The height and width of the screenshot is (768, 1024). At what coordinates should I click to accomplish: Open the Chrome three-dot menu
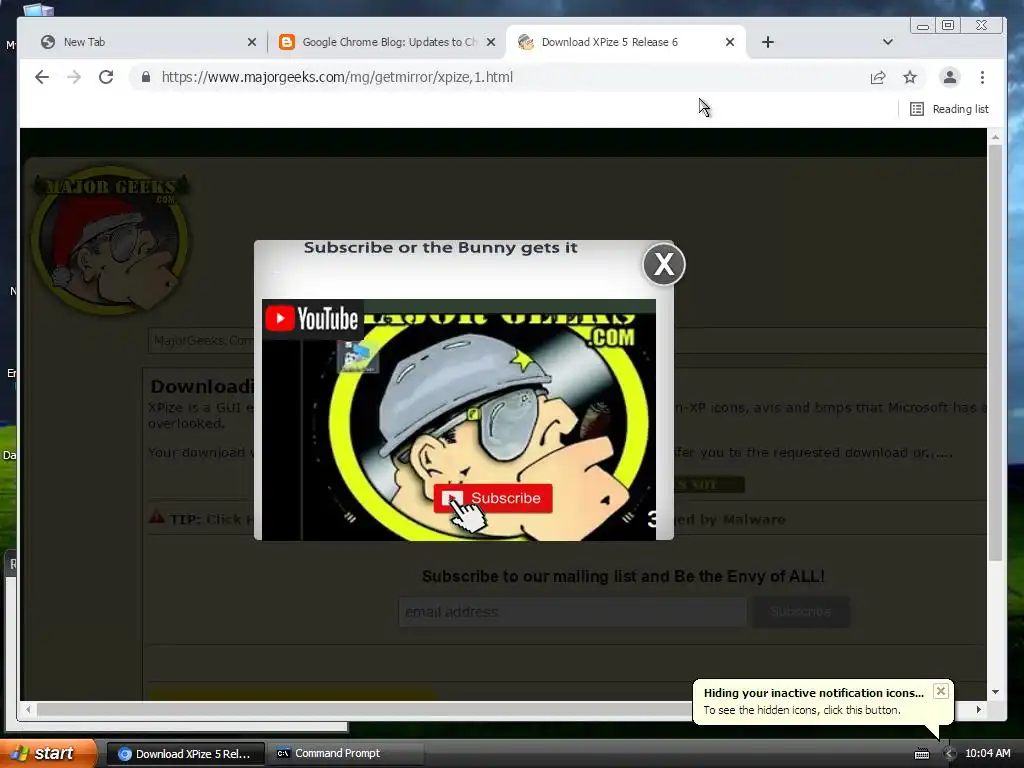pos(982,77)
